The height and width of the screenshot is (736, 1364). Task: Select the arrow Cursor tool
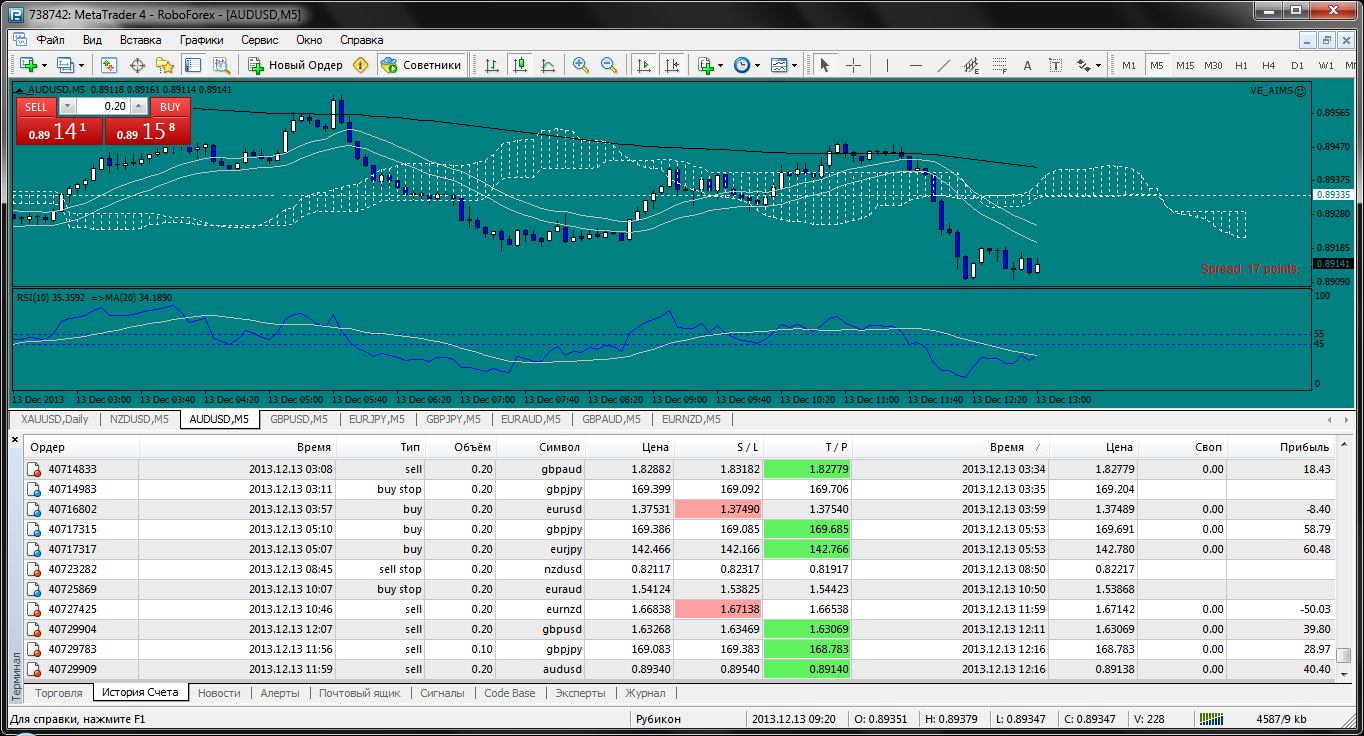pyautogui.click(x=825, y=65)
